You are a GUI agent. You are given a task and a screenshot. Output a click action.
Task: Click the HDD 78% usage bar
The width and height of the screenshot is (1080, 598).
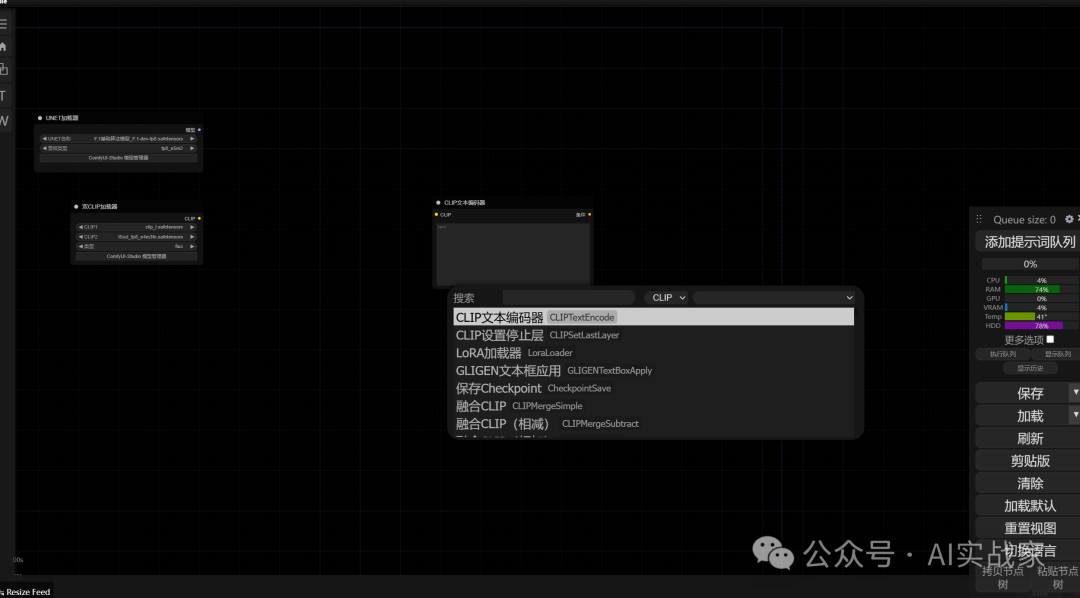click(x=1041, y=325)
